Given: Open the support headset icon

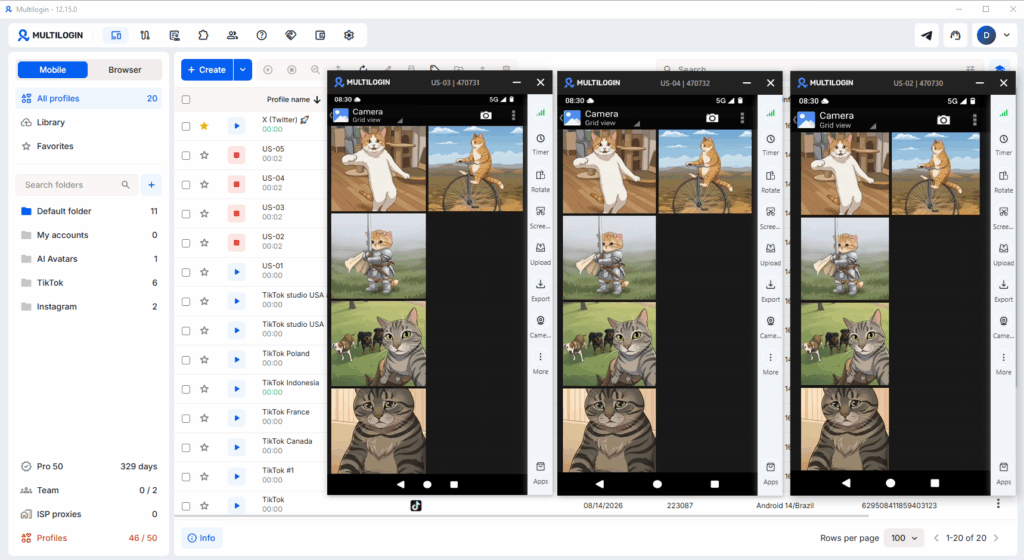Looking at the screenshot, I should [x=955, y=35].
